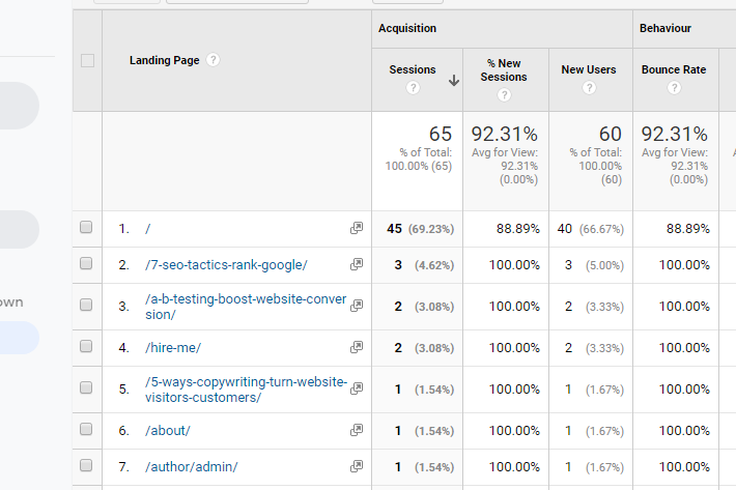The image size is (736, 490).
Task: Click the help icon under Sessions header
Action: (412, 88)
